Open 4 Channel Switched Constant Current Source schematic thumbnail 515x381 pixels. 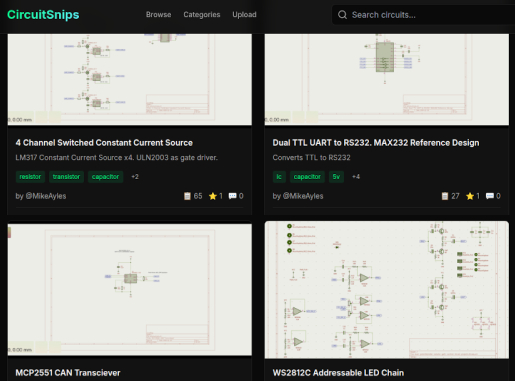[x=130, y=79]
